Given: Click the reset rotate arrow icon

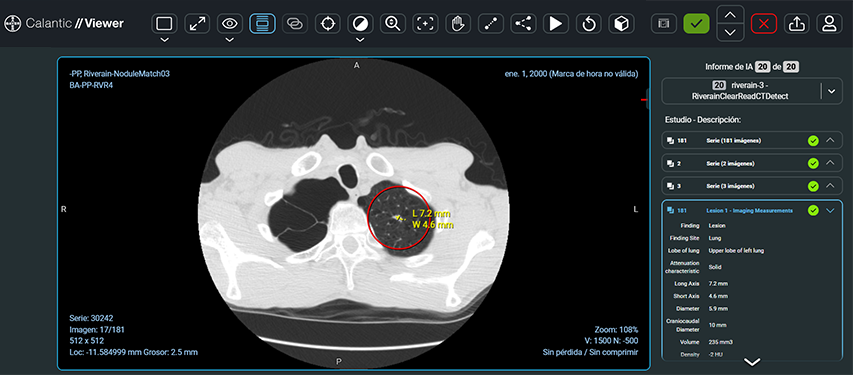Looking at the screenshot, I should tap(589, 23).
